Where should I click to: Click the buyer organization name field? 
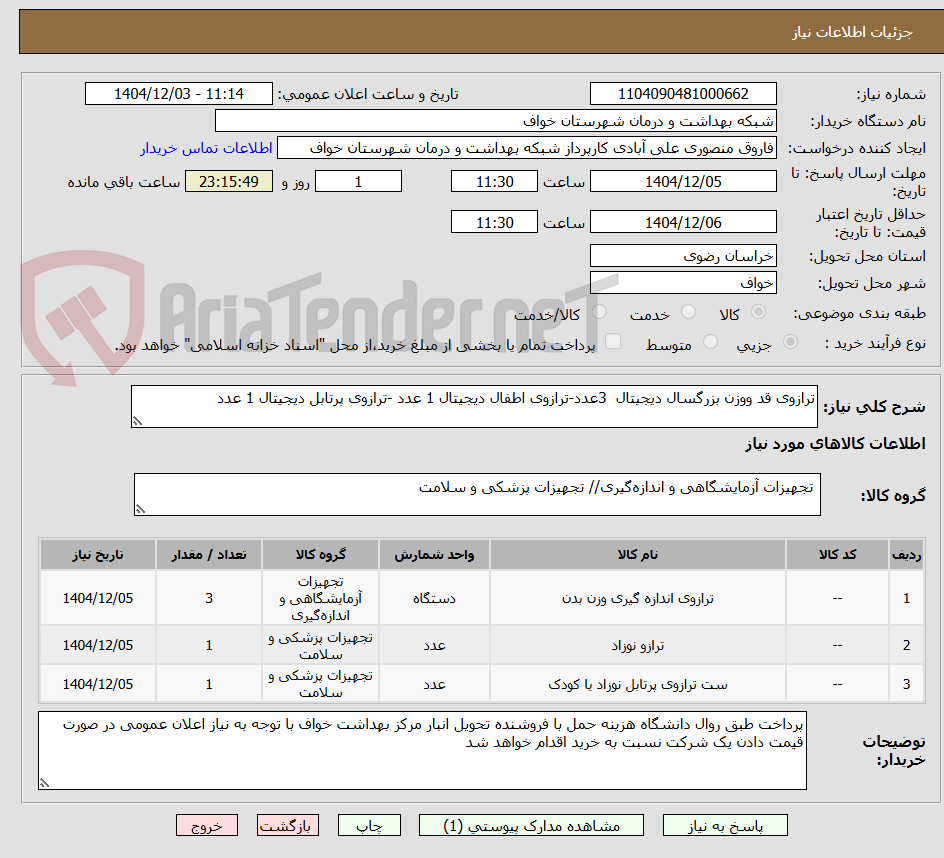(x=495, y=121)
